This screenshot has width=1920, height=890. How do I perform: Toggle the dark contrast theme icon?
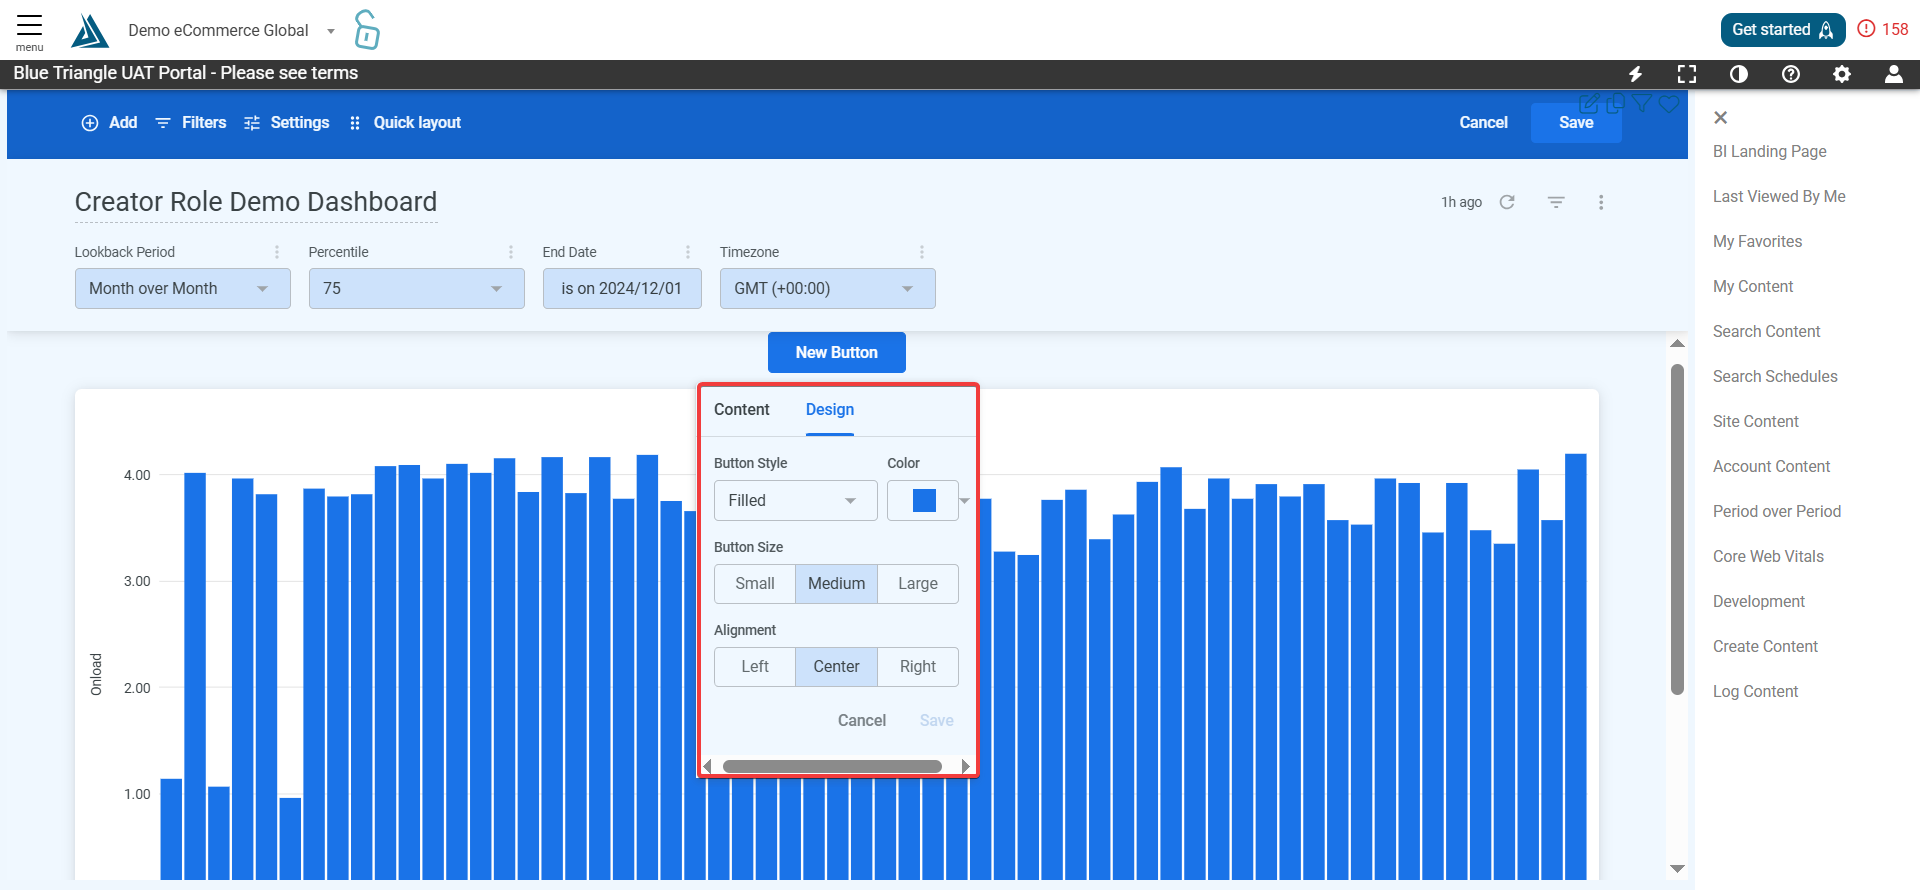pos(1739,74)
